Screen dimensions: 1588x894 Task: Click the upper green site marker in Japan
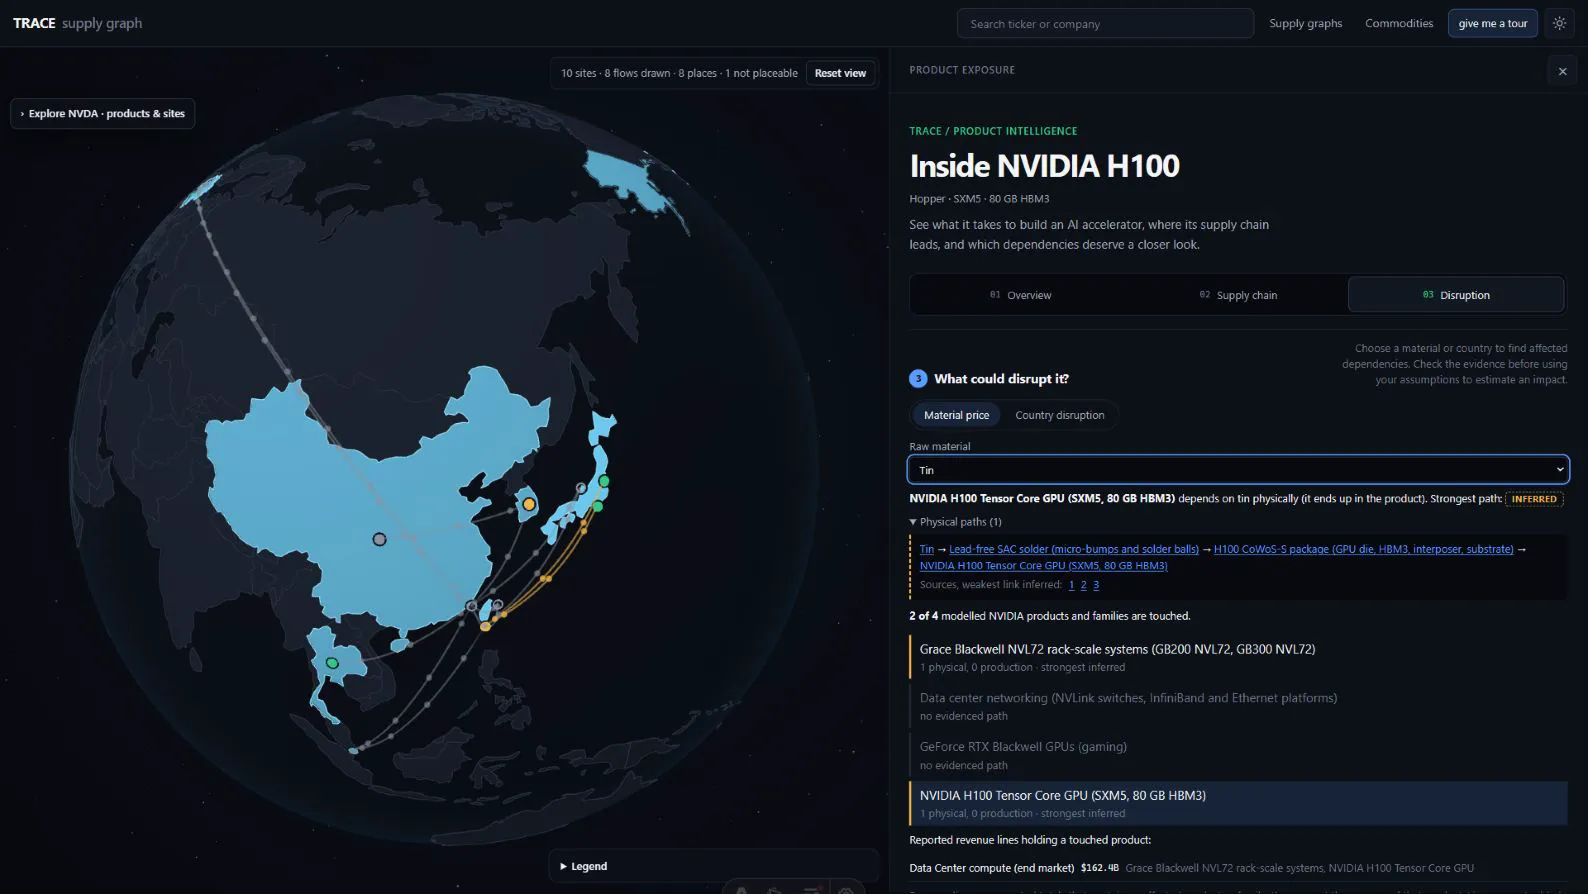coord(604,481)
